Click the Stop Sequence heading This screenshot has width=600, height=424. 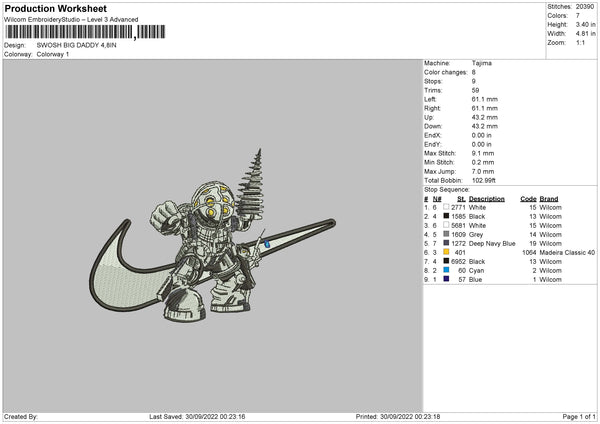click(447, 189)
